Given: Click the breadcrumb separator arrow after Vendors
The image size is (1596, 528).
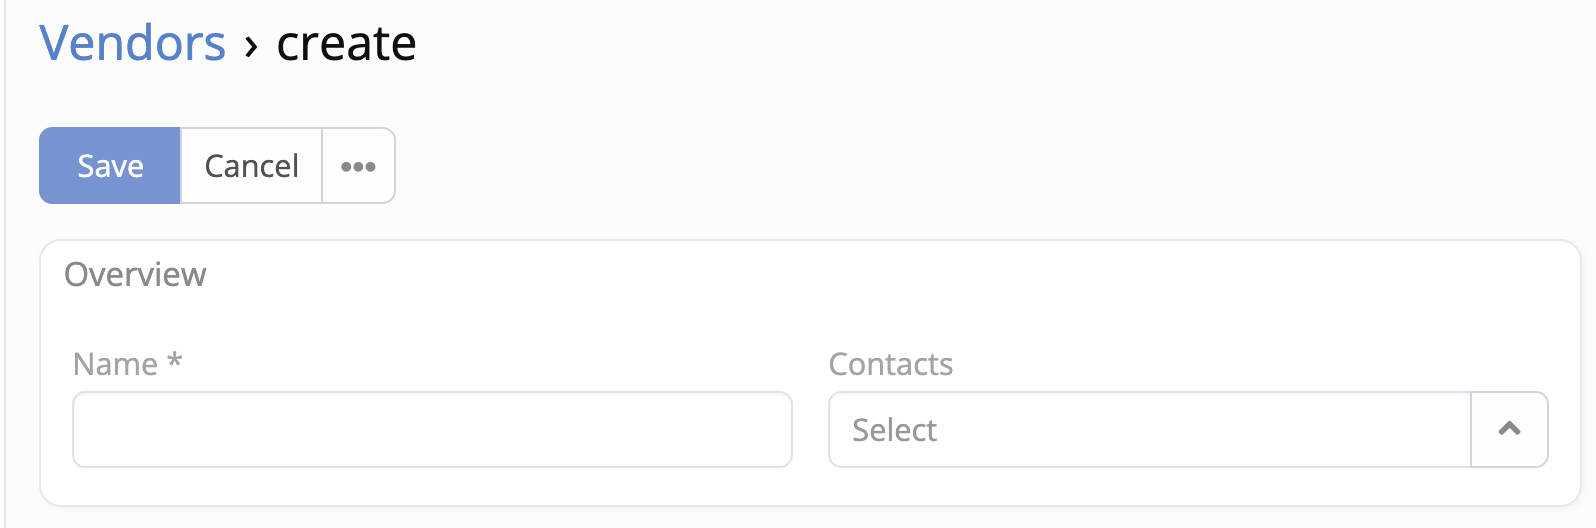Looking at the screenshot, I should [x=251, y=45].
